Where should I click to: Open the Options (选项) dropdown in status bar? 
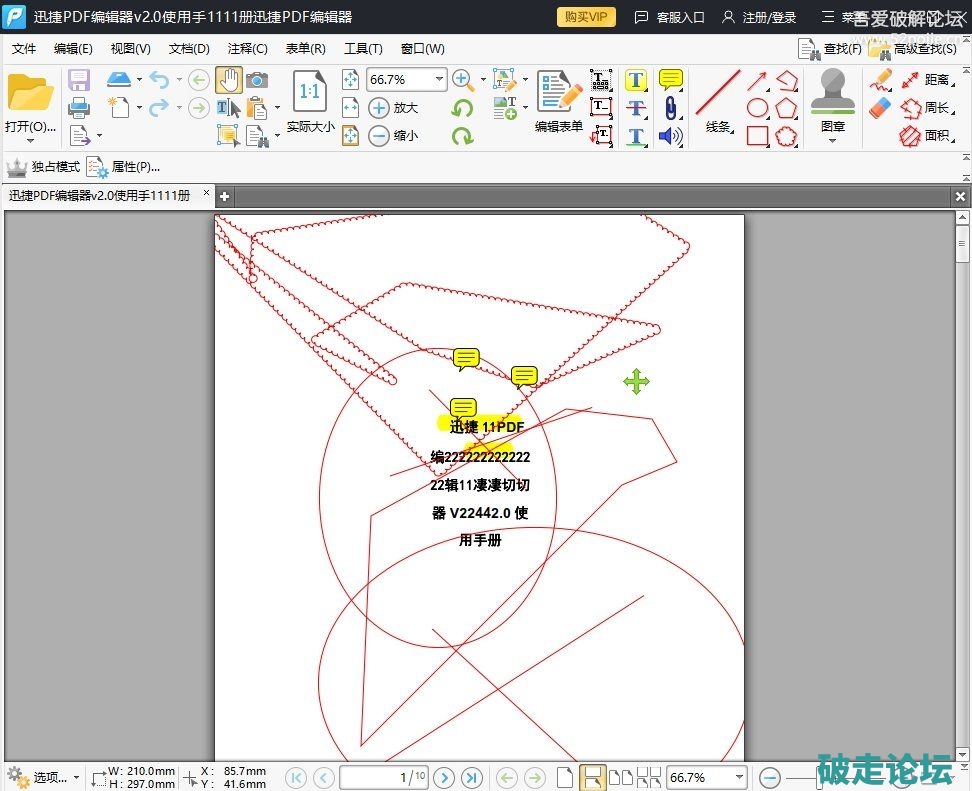click(76, 777)
